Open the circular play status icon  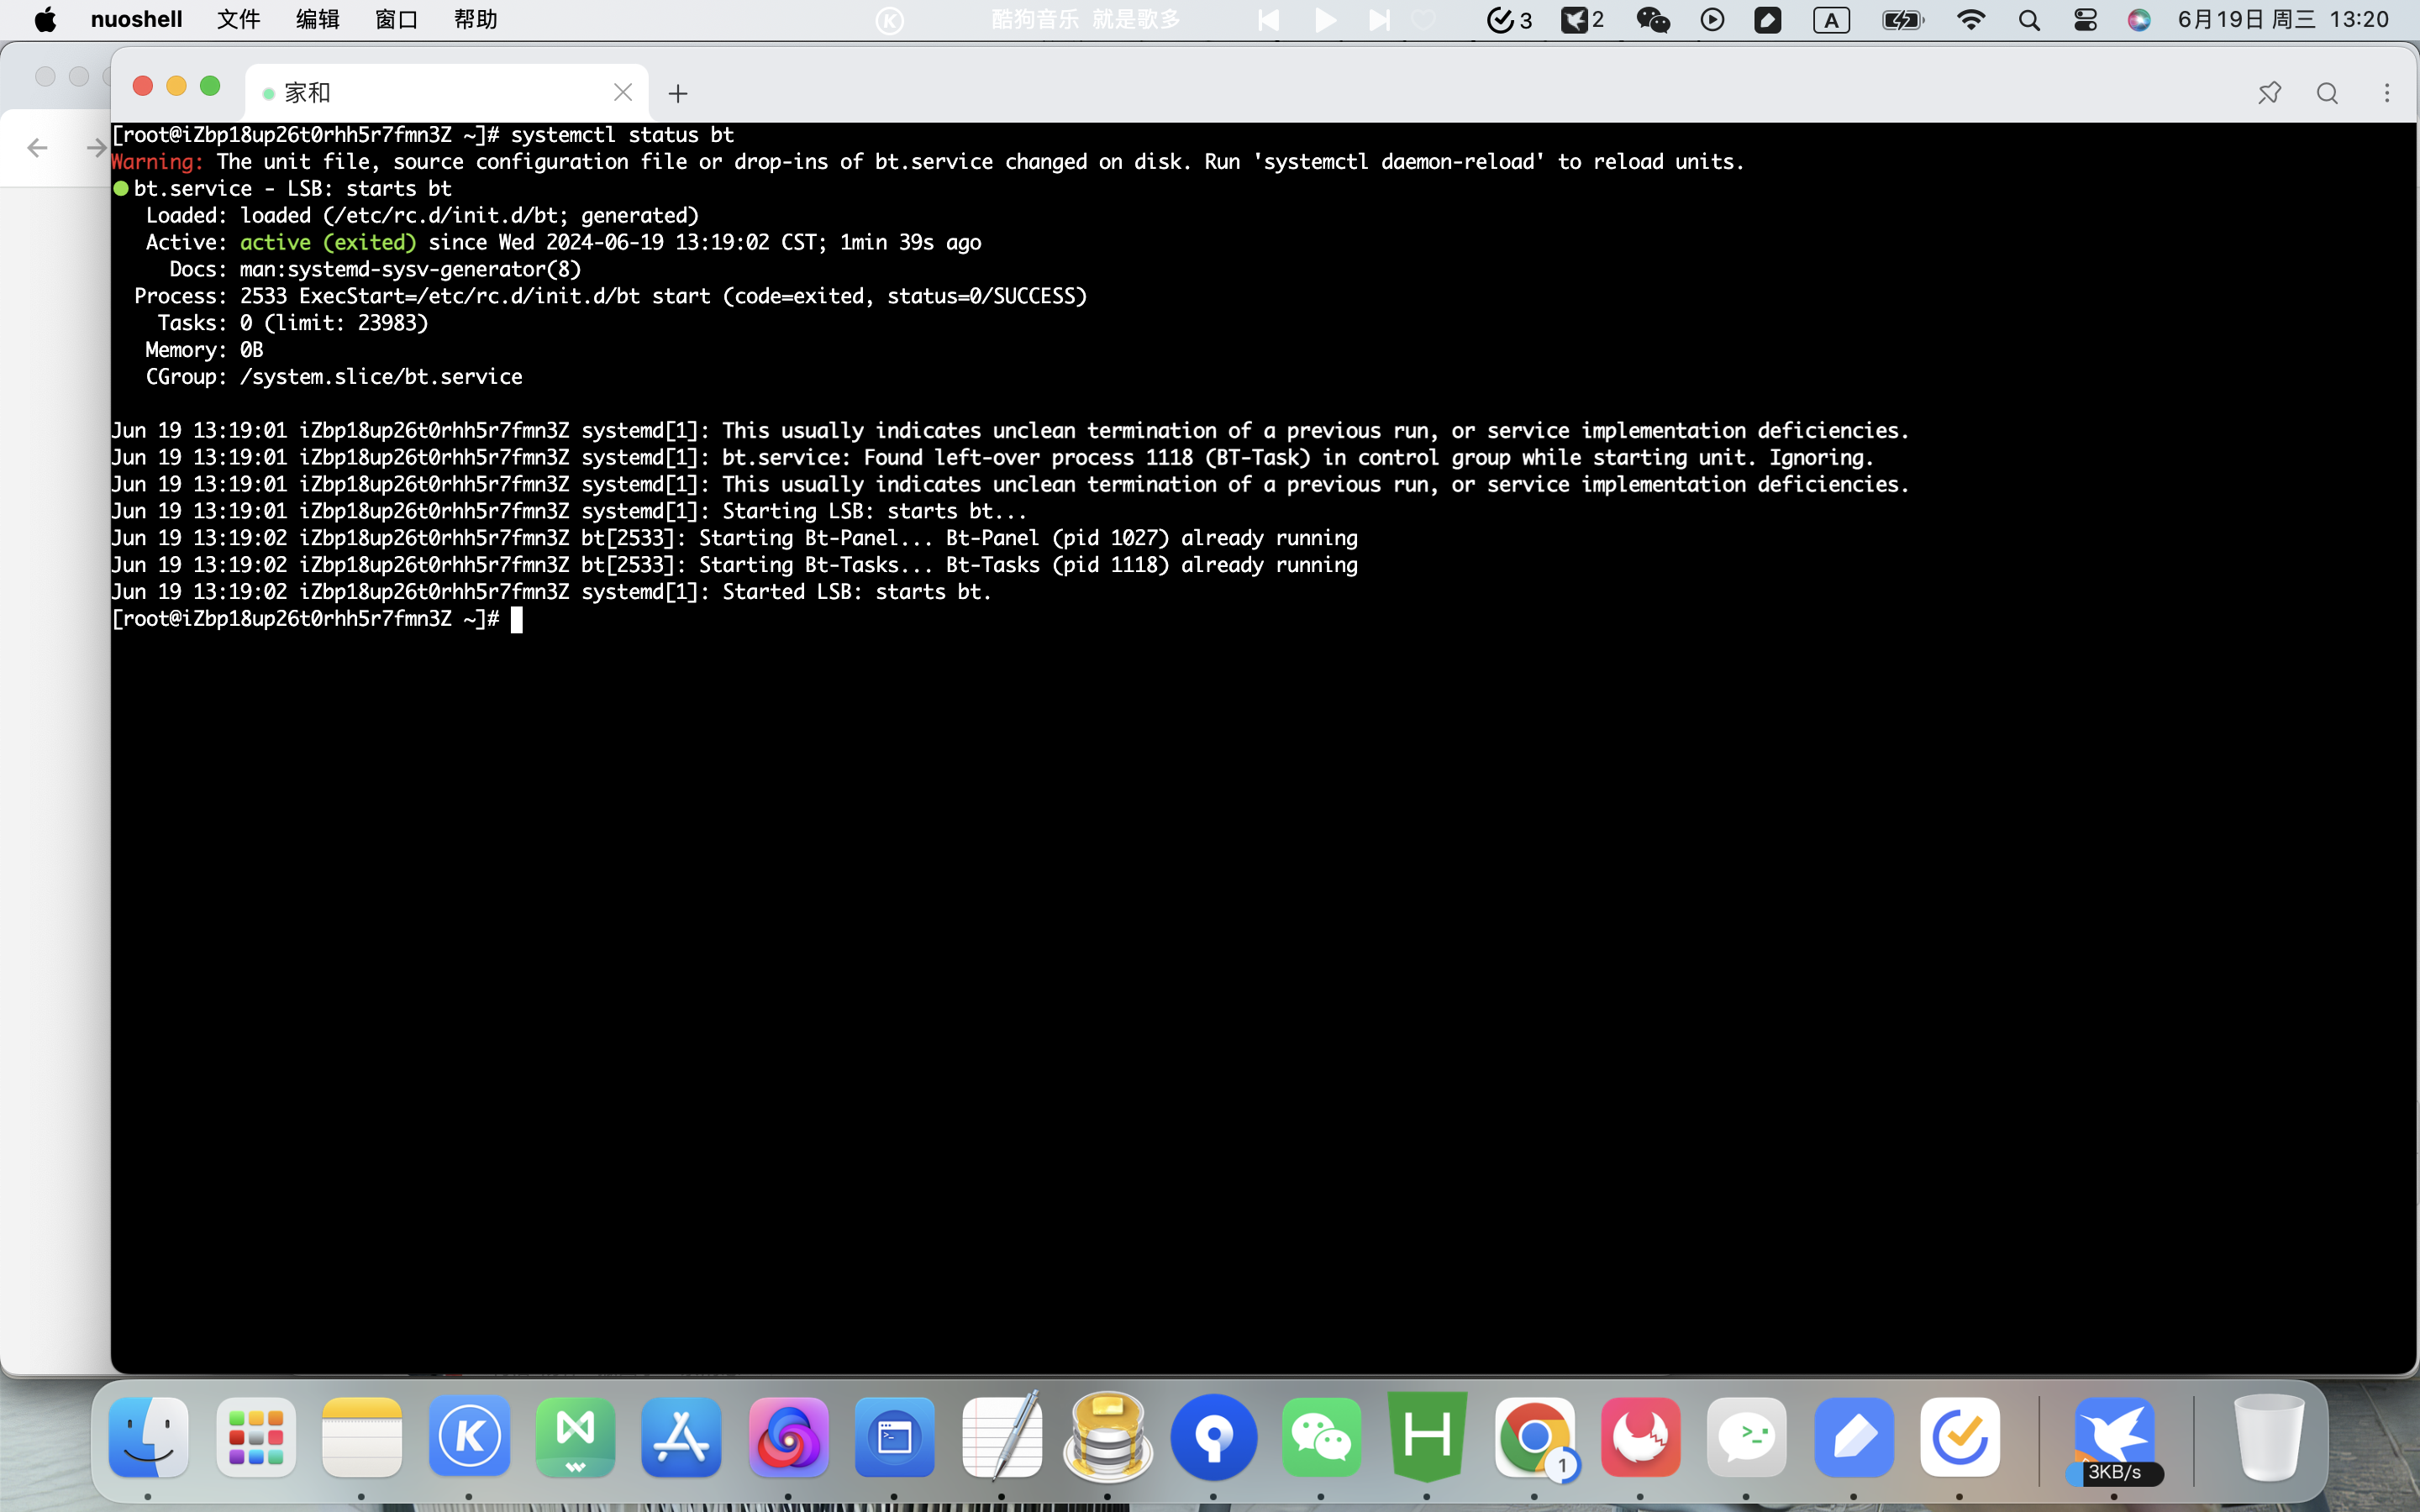tap(1712, 20)
